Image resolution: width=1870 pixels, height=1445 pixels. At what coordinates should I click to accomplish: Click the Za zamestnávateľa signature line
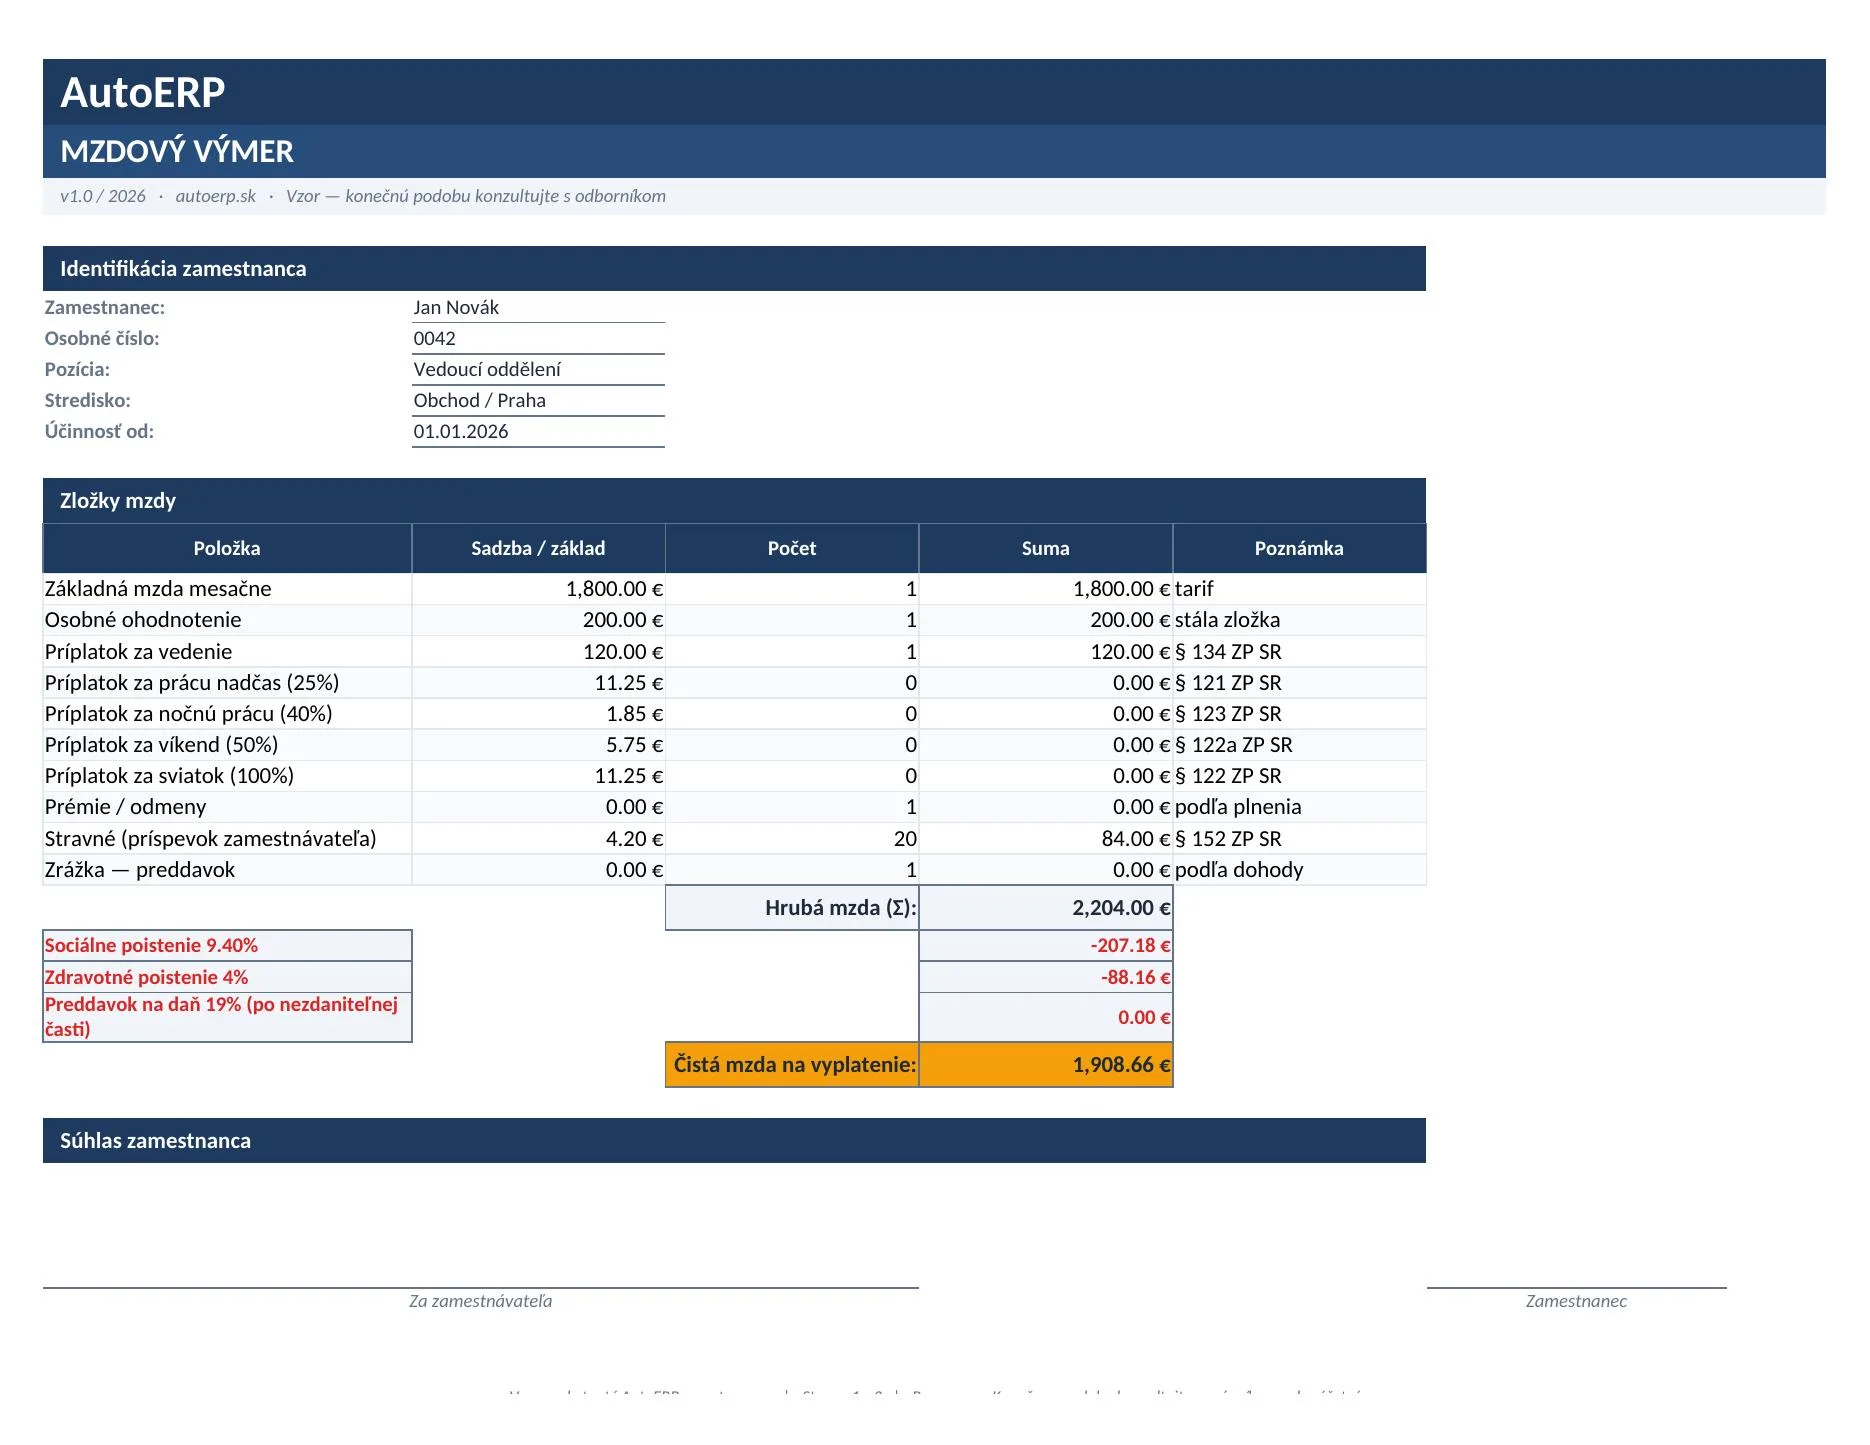pyautogui.click(x=481, y=1288)
